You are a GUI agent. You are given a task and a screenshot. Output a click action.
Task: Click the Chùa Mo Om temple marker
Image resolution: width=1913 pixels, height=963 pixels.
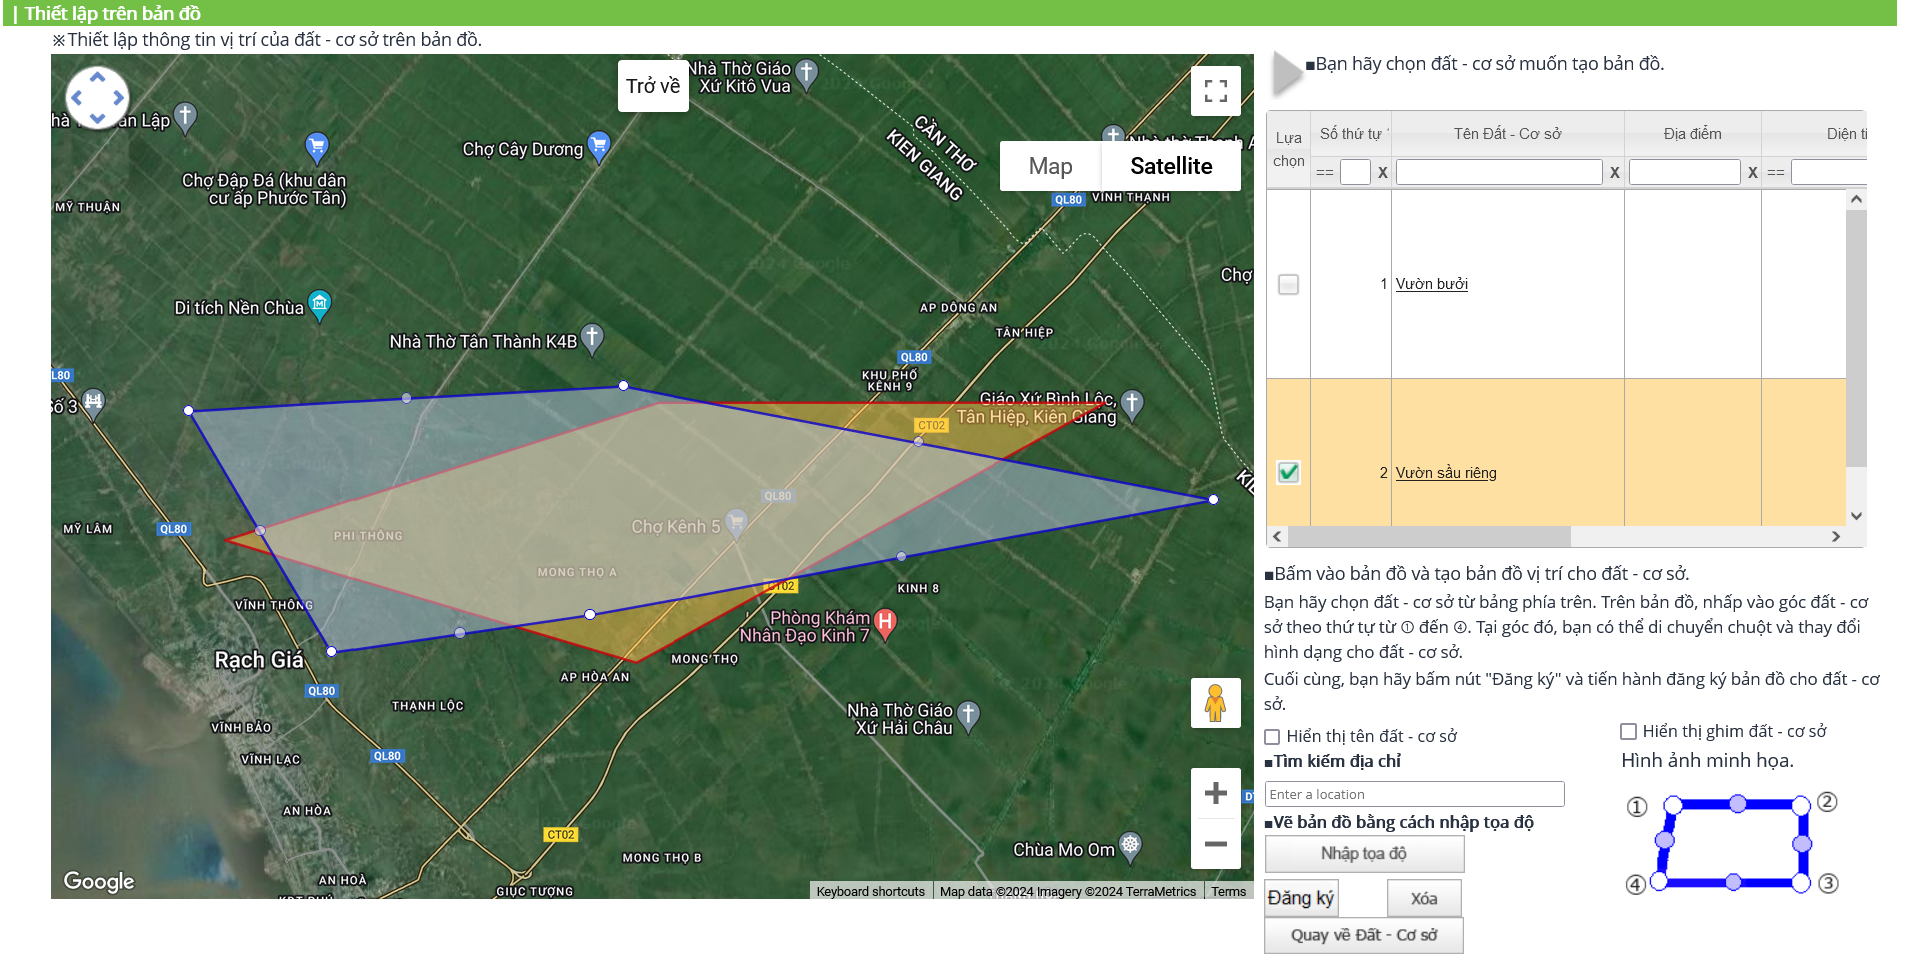1130,846
